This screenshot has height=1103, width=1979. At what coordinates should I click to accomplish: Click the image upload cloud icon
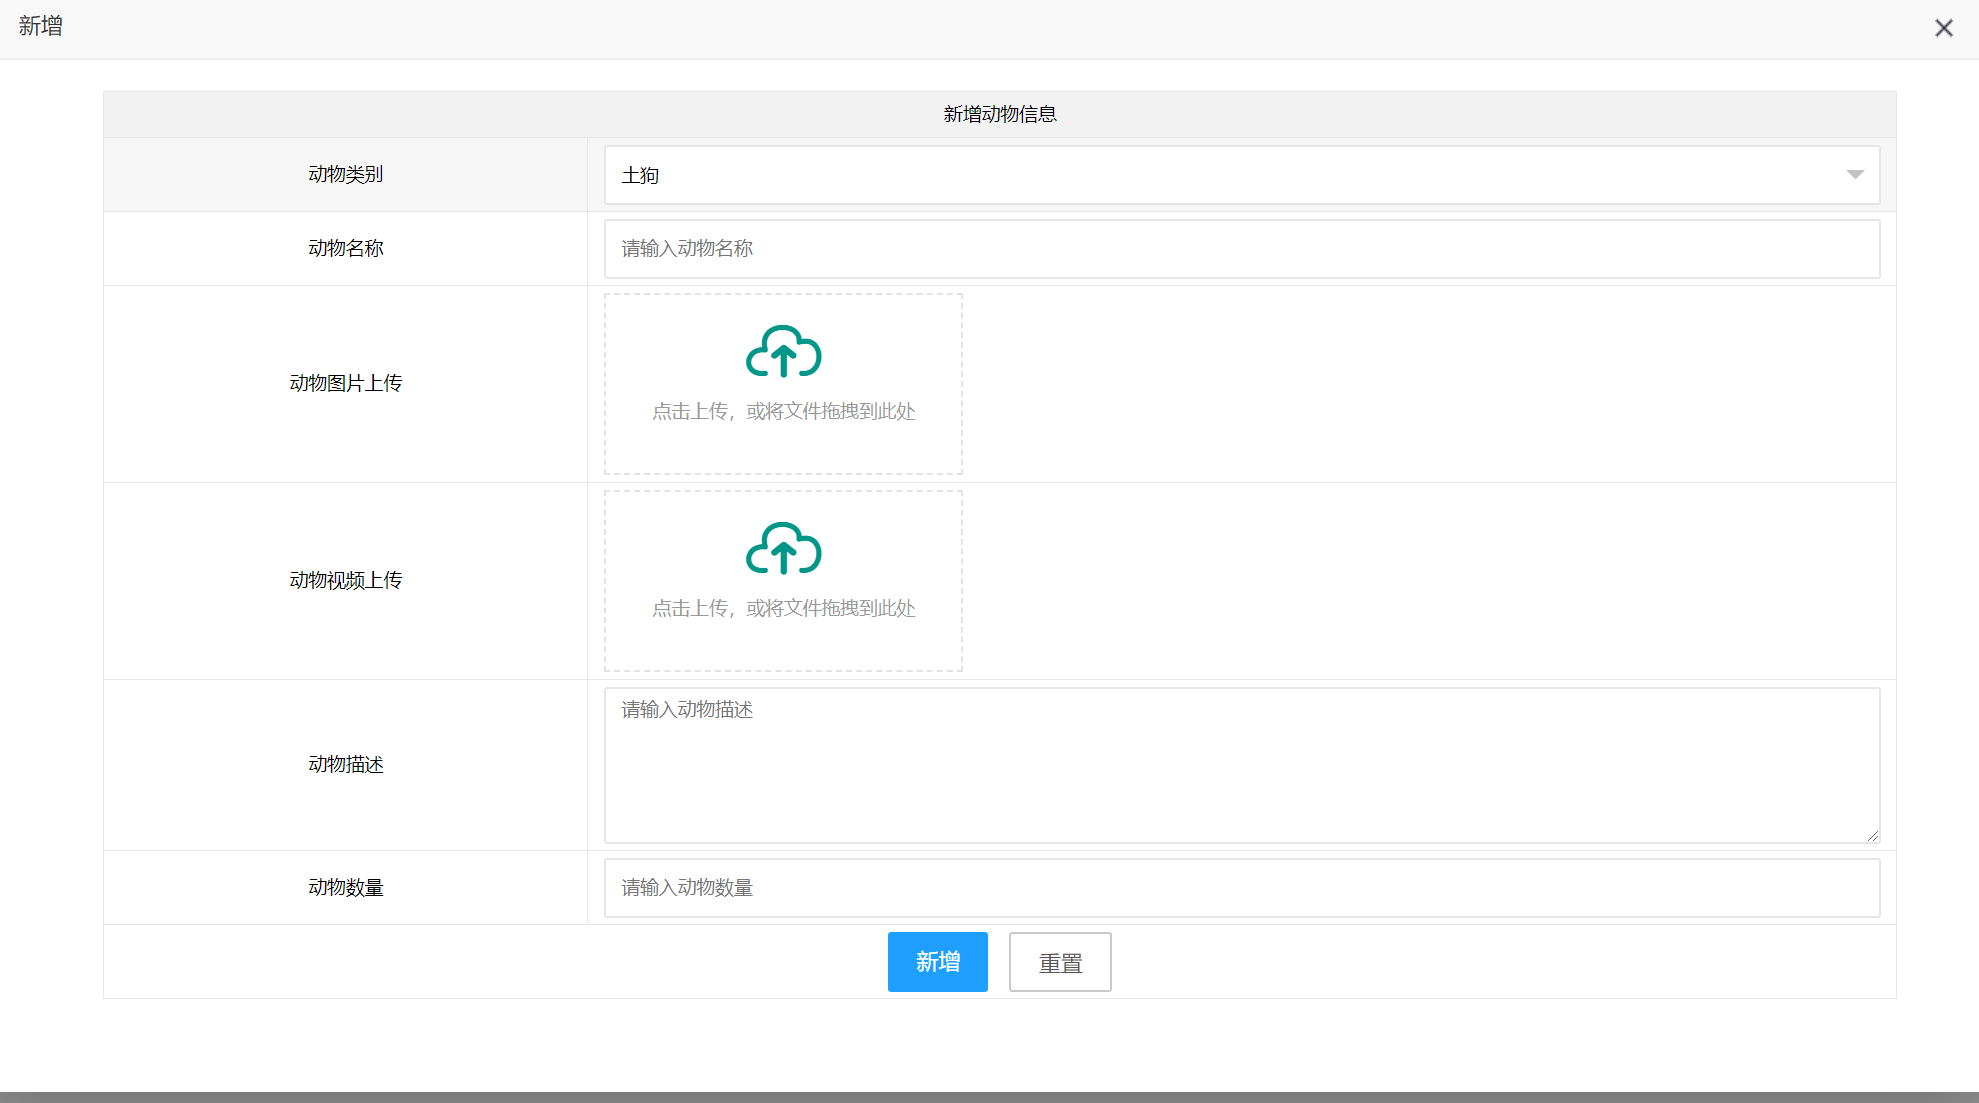783,351
